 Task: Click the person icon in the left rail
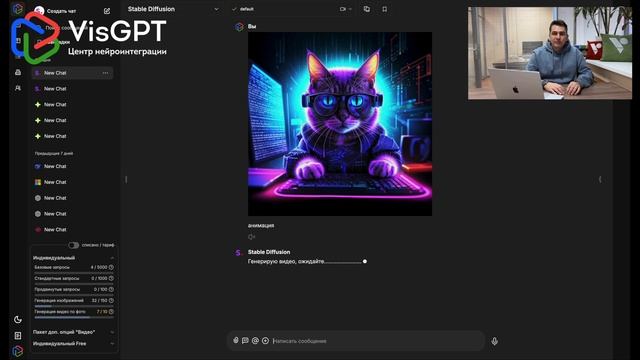click(x=18, y=88)
